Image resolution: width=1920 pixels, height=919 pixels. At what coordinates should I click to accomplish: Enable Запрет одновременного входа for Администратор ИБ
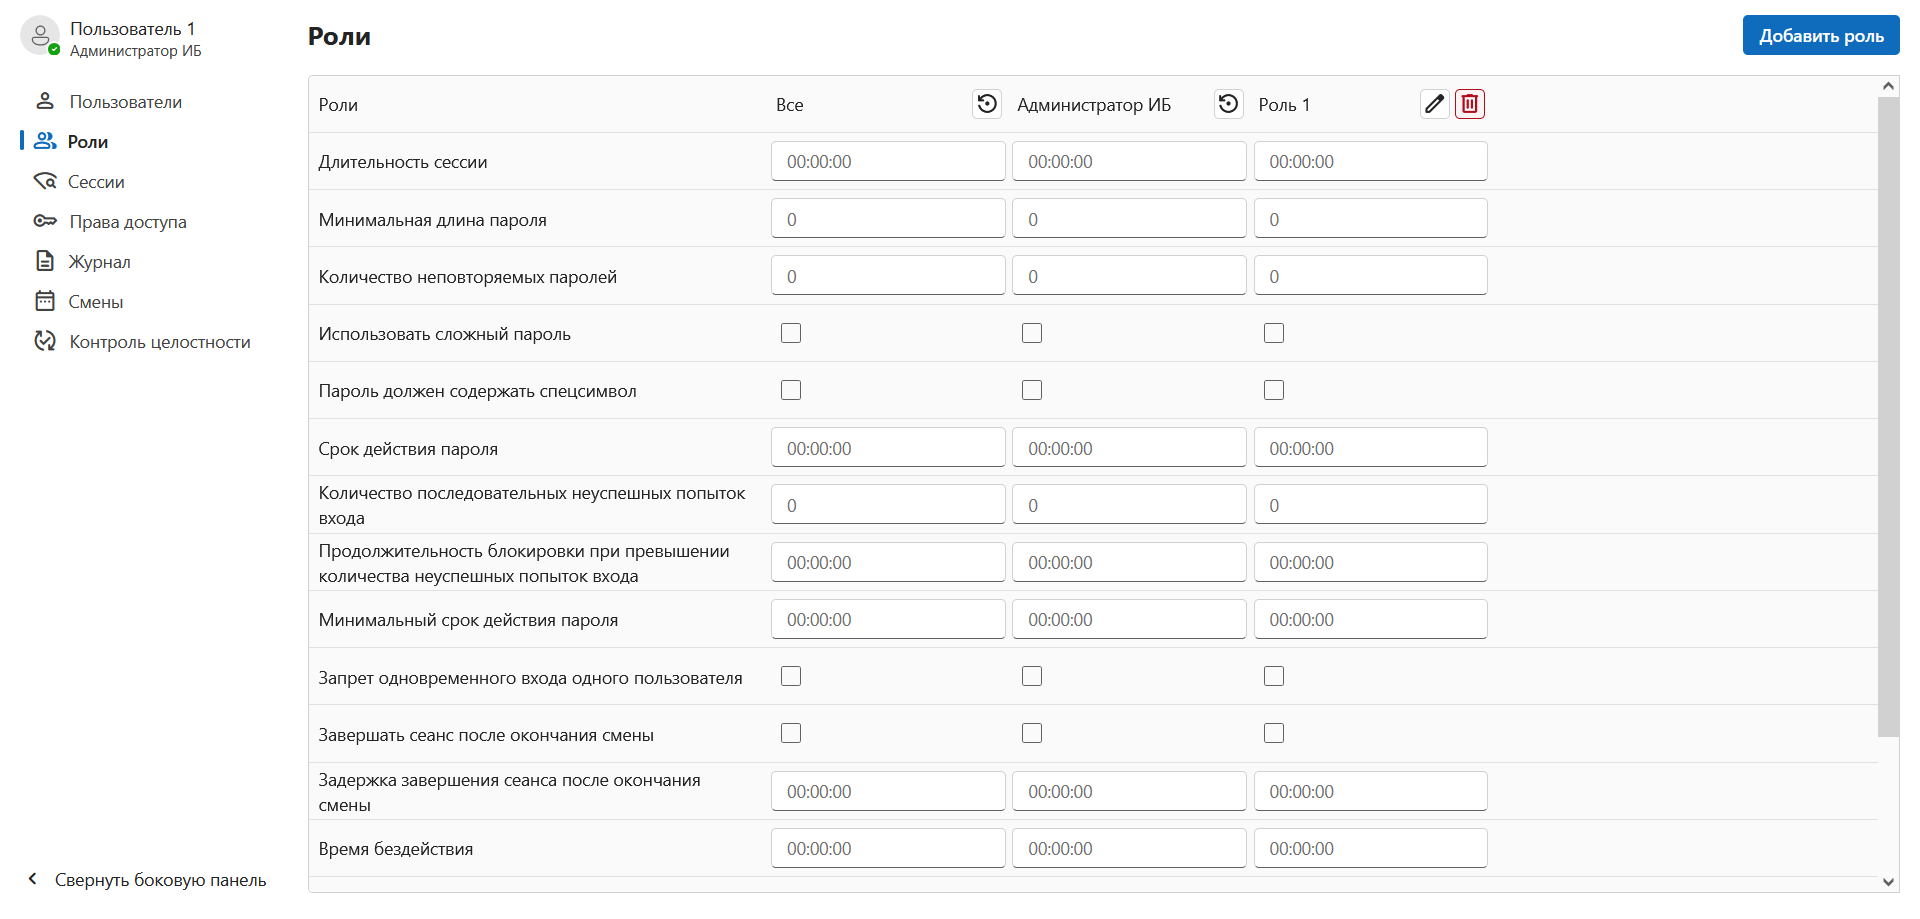[x=1032, y=676]
